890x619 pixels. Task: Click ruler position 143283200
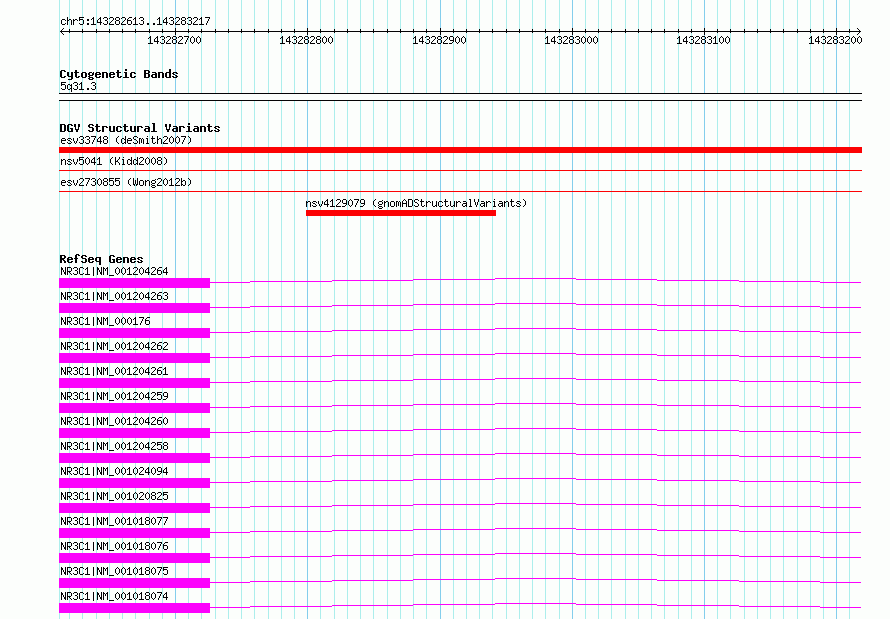[x=835, y=40]
